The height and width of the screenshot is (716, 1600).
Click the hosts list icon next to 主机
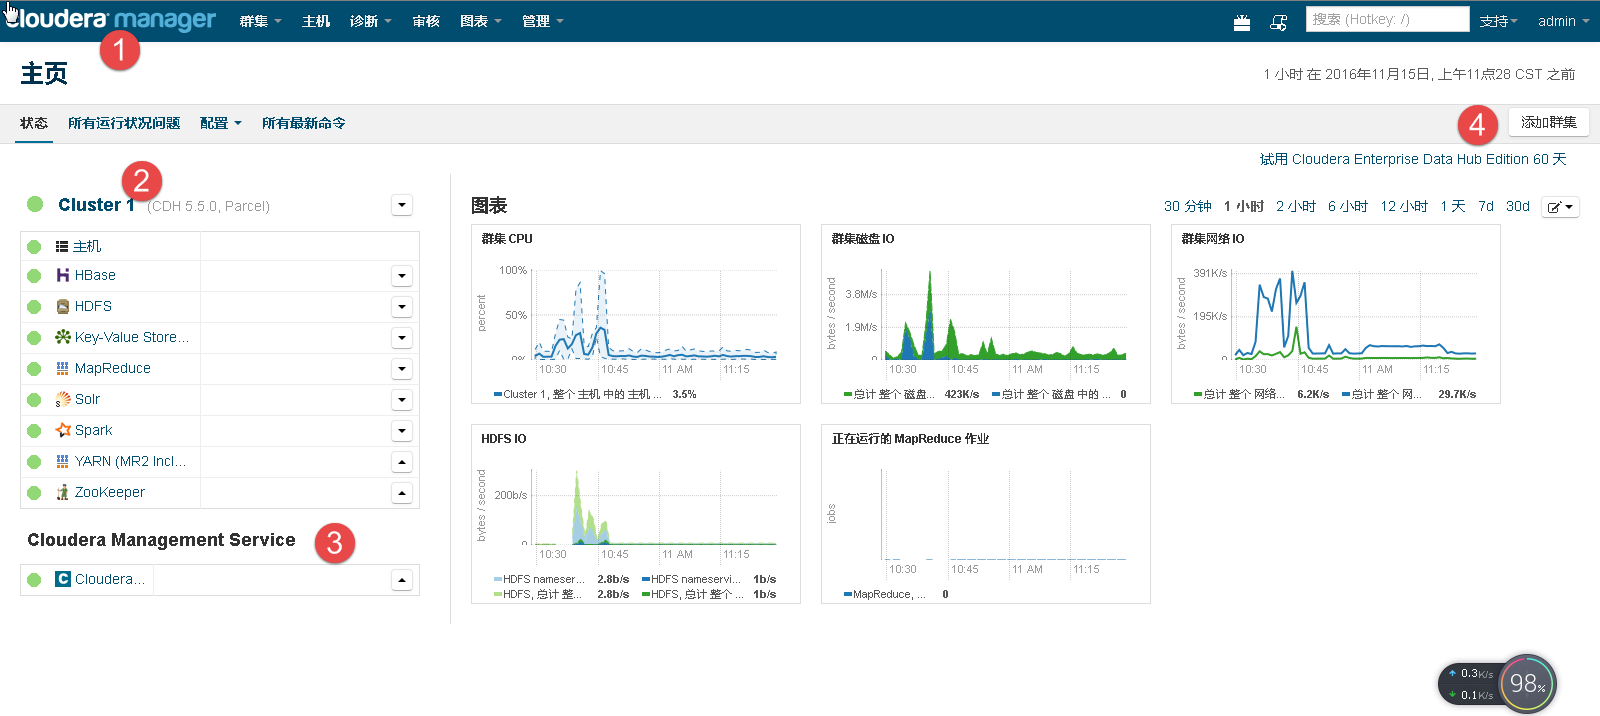pos(62,246)
